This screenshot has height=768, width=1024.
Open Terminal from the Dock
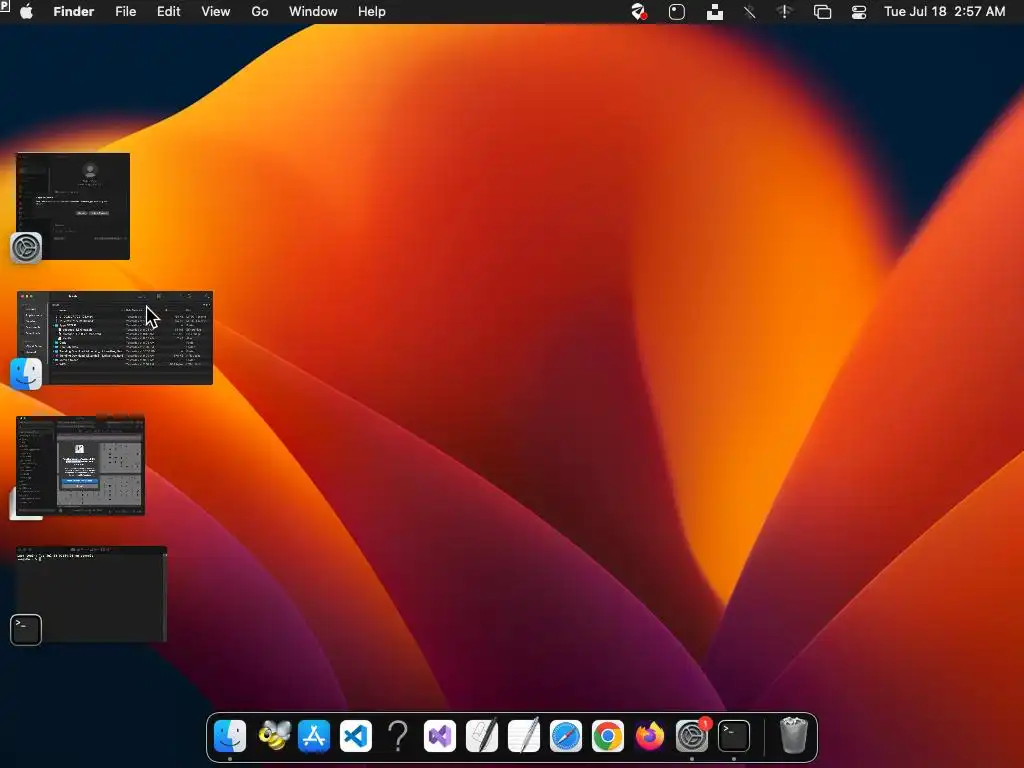point(734,736)
